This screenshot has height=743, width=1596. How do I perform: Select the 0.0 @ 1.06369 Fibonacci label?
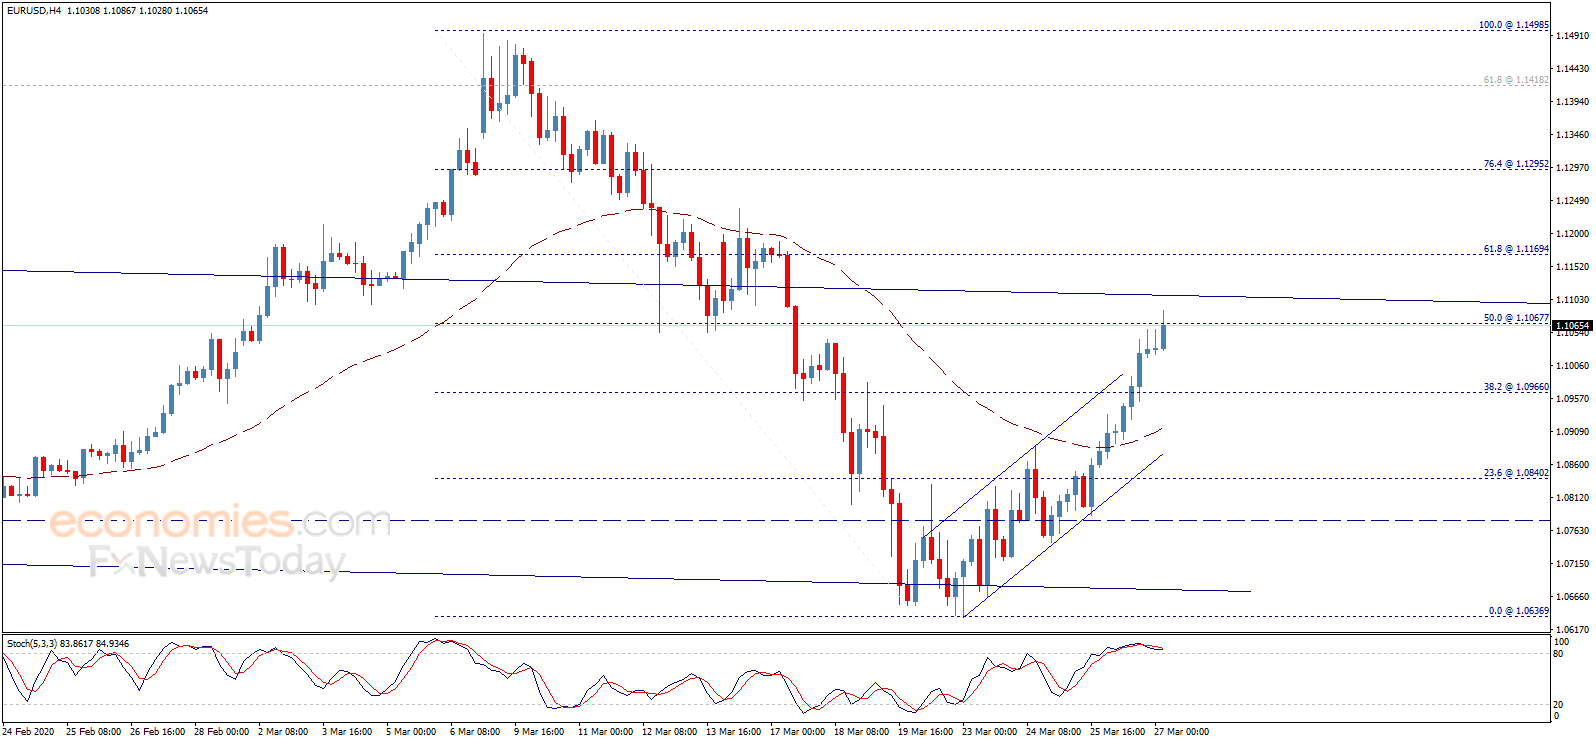pos(1519,611)
